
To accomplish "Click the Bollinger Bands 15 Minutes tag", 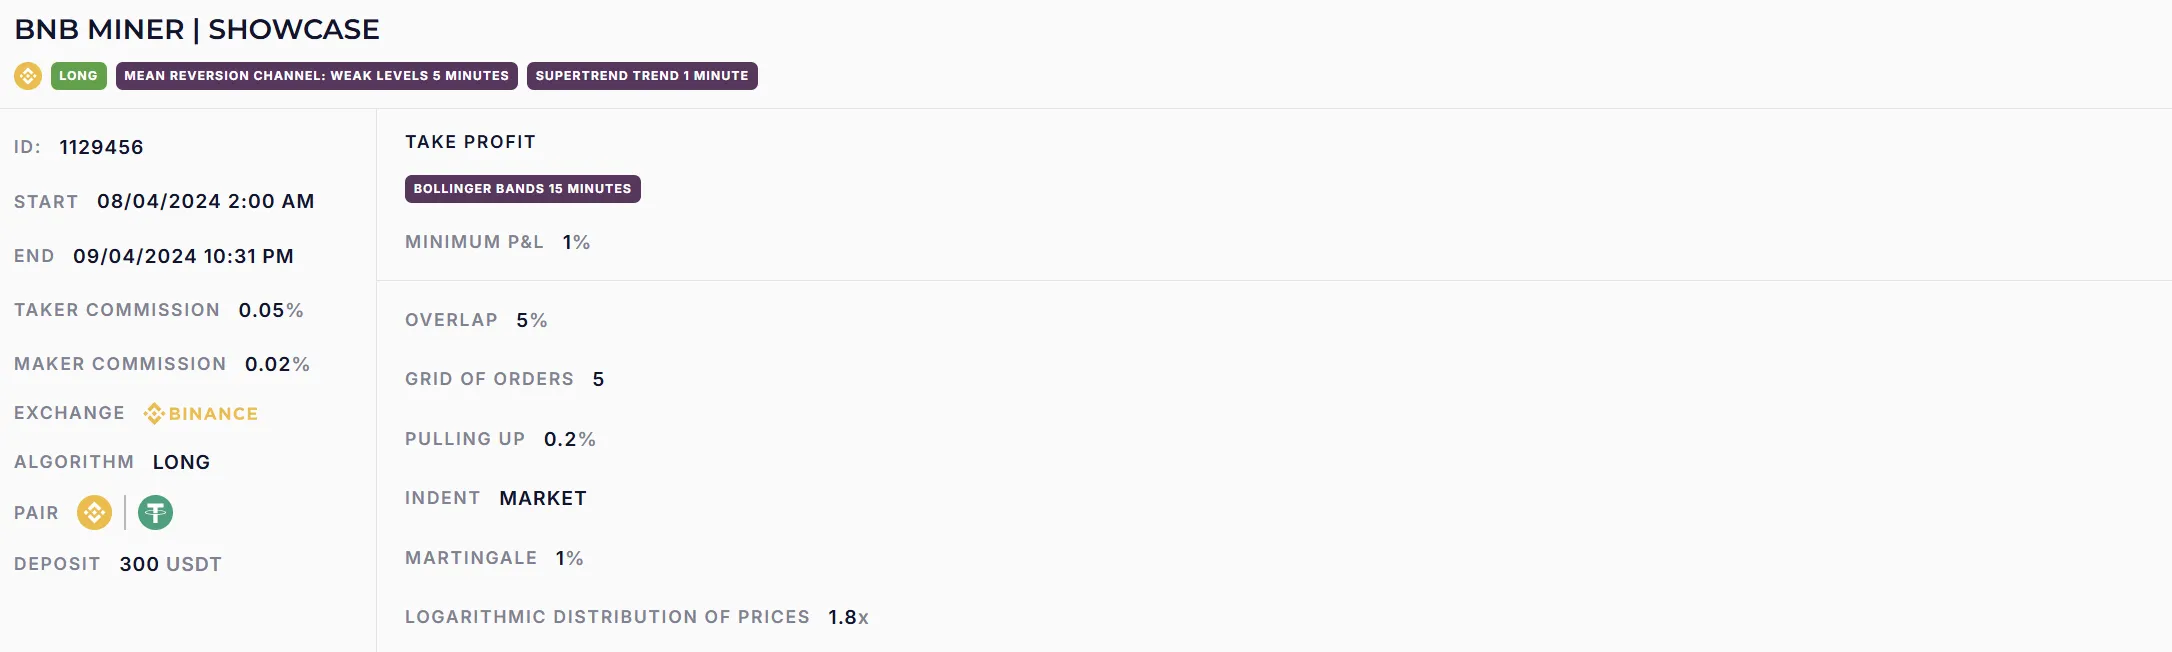I will click(522, 189).
